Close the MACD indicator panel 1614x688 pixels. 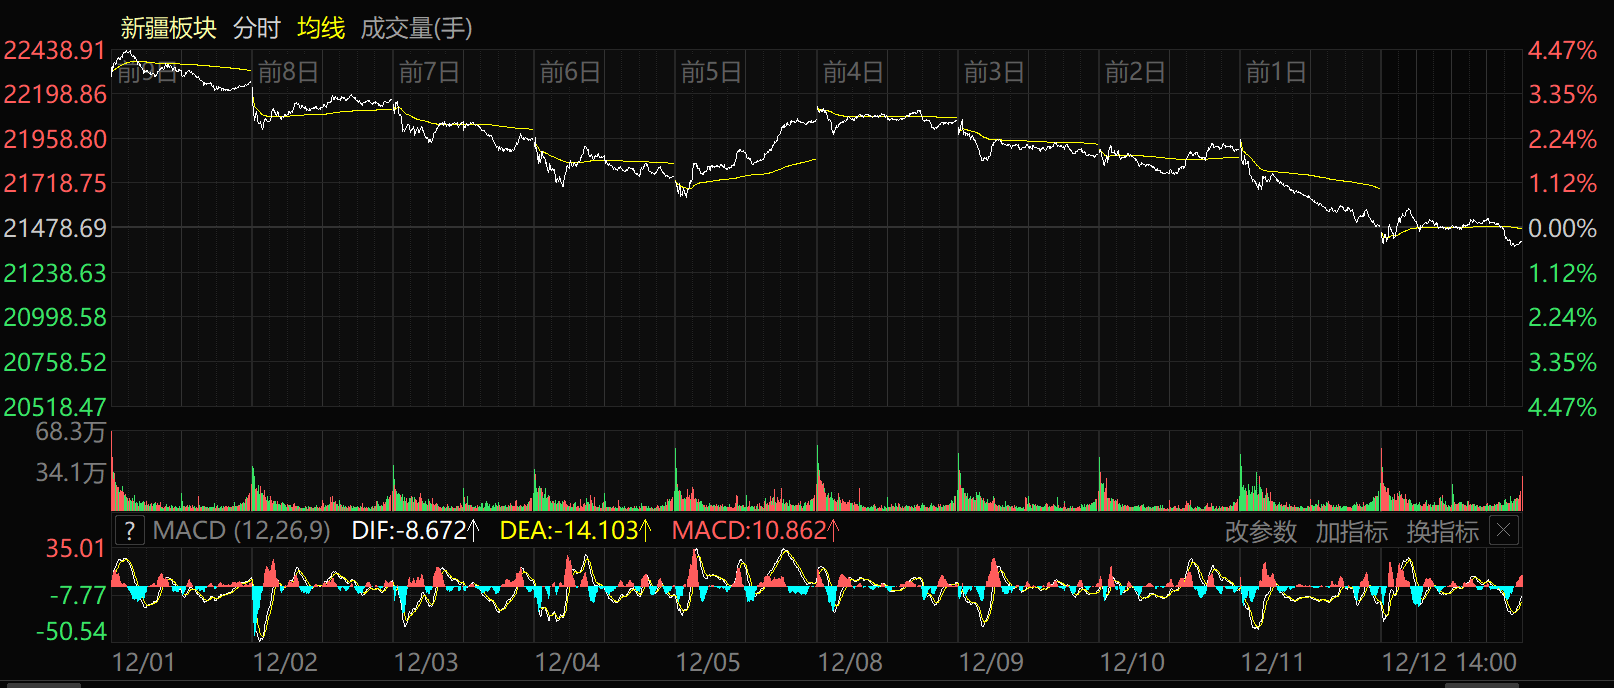(x=1503, y=531)
